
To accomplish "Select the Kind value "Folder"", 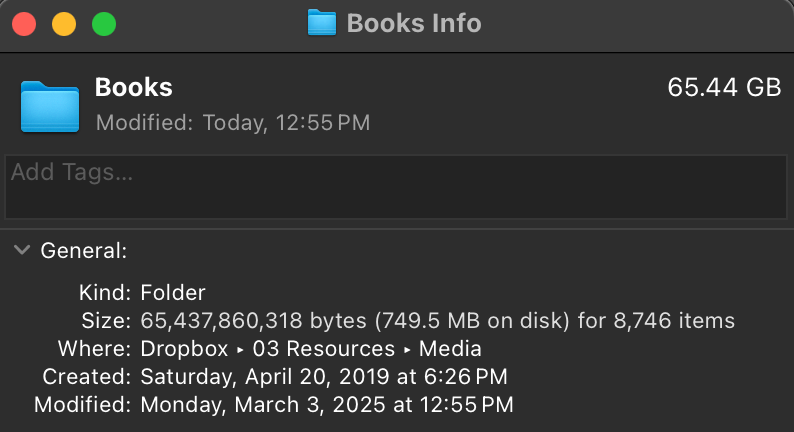I will (173, 293).
